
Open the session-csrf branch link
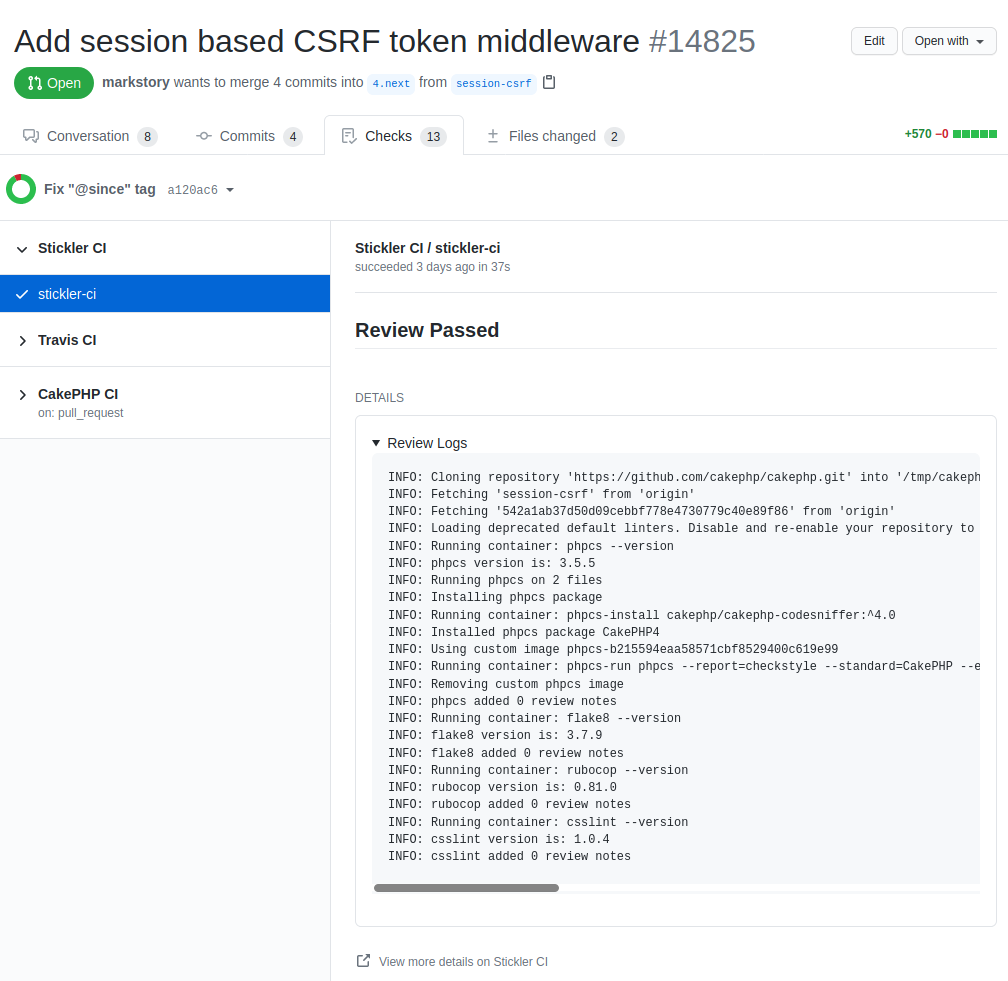click(494, 84)
